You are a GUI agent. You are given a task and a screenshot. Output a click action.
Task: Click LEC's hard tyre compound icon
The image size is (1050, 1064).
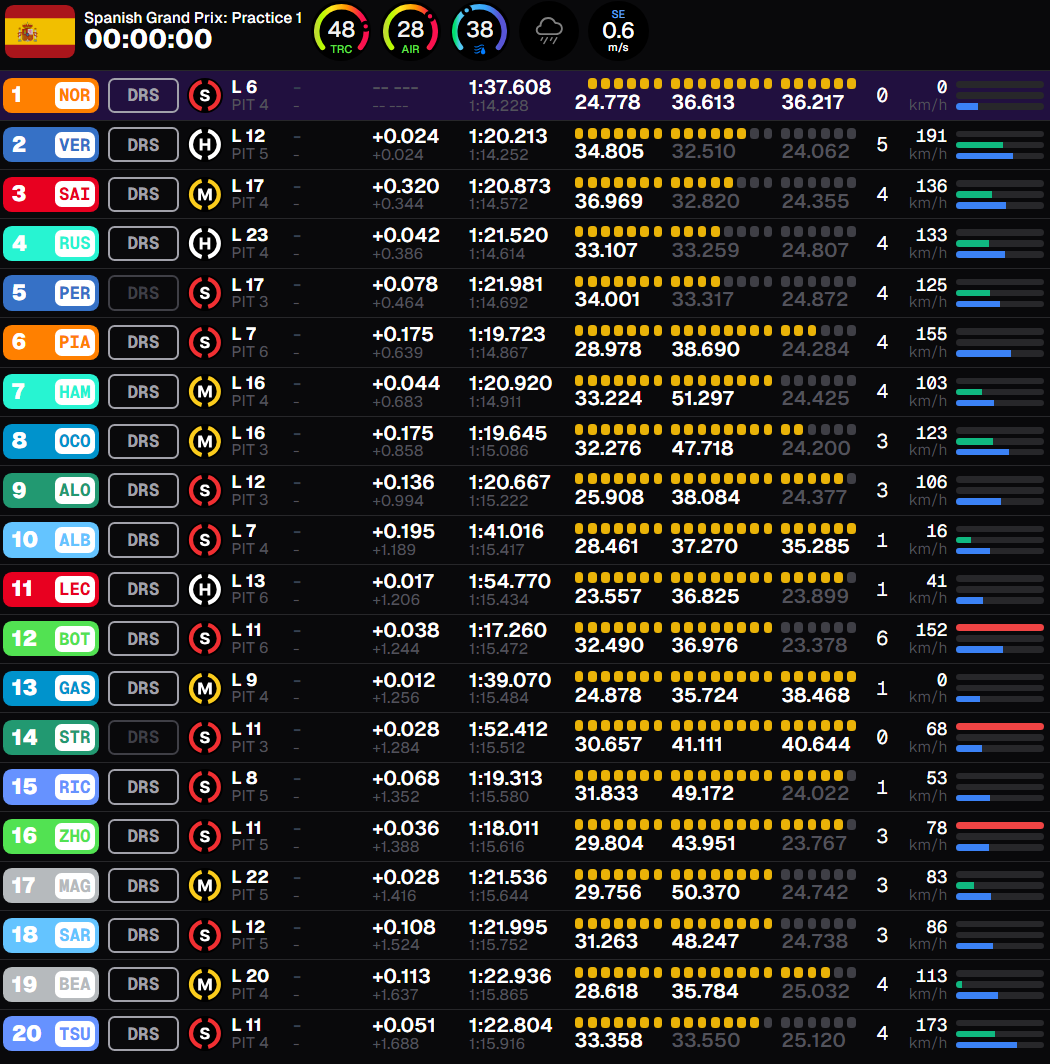pyautogui.click(x=204, y=590)
